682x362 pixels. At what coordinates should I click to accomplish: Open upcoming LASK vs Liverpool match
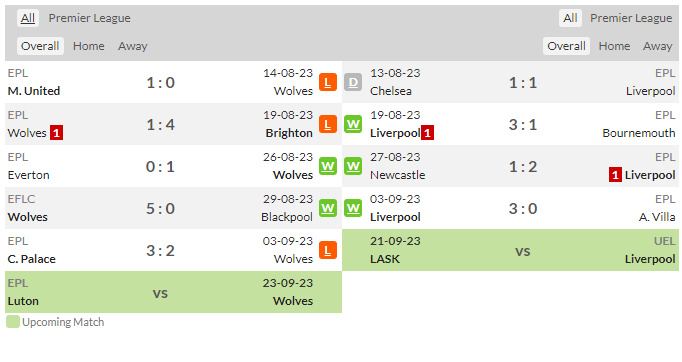[x=510, y=250]
